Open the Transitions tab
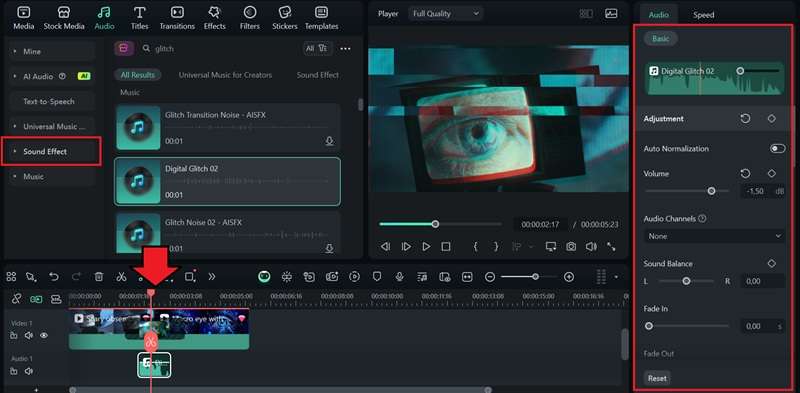 pos(177,18)
